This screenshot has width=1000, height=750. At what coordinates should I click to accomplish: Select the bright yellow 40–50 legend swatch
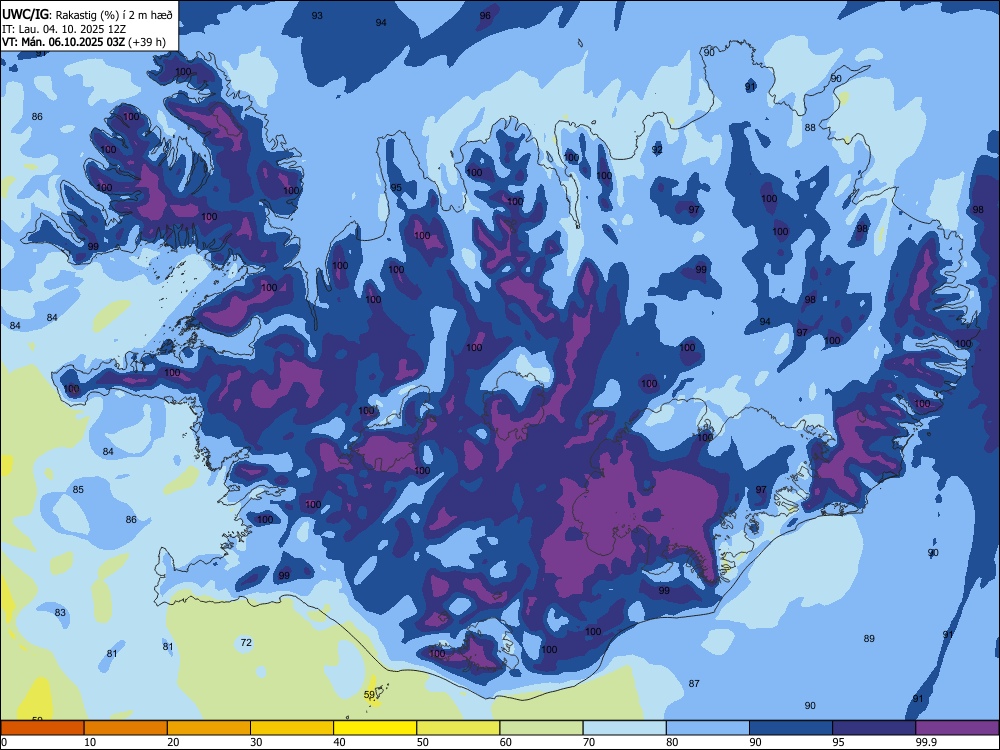375,728
